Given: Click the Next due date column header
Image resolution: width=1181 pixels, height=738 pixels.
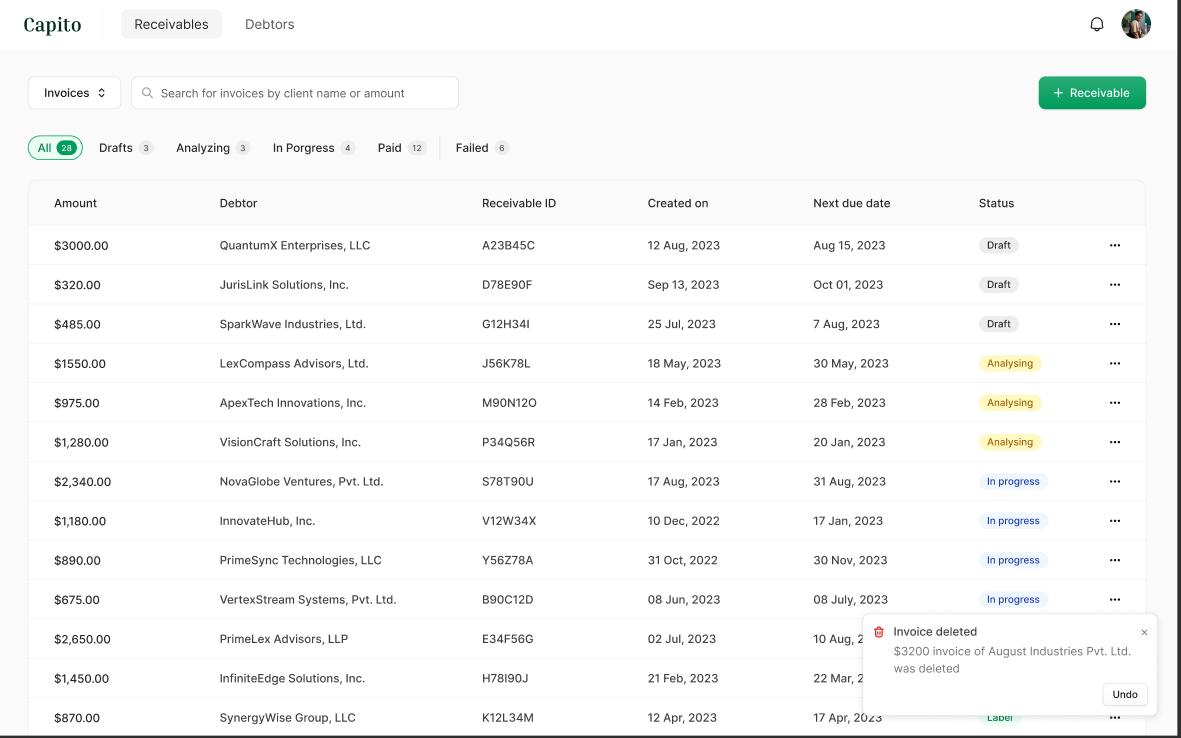Looking at the screenshot, I should tap(851, 203).
